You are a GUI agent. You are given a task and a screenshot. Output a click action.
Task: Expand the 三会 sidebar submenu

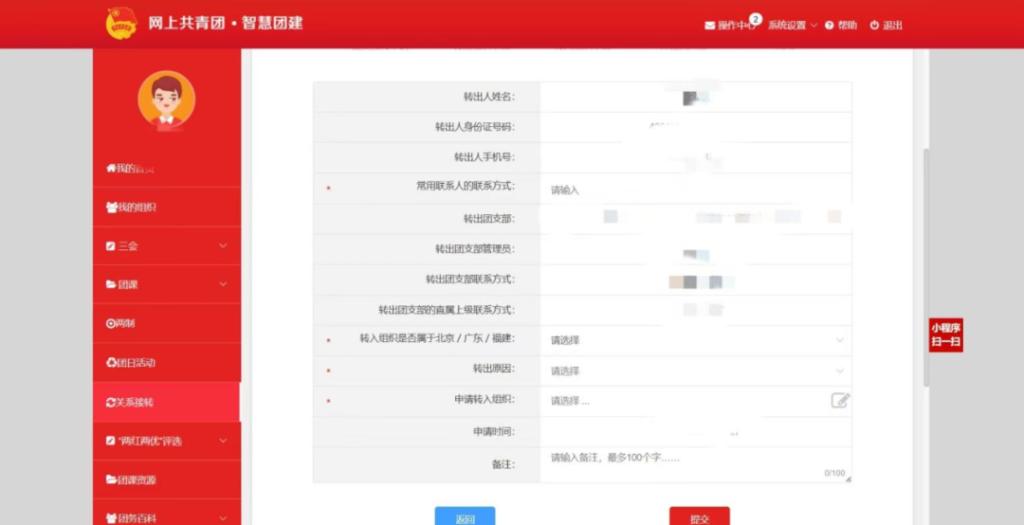tap(222, 246)
